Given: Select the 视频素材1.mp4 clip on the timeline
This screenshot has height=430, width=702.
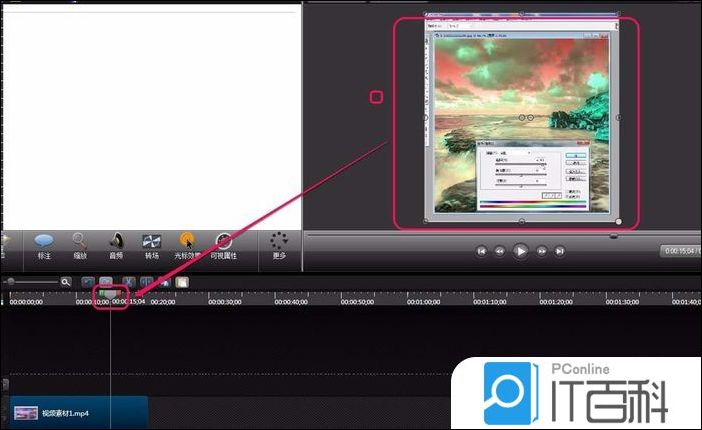Looking at the screenshot, I should click(79, 413).
